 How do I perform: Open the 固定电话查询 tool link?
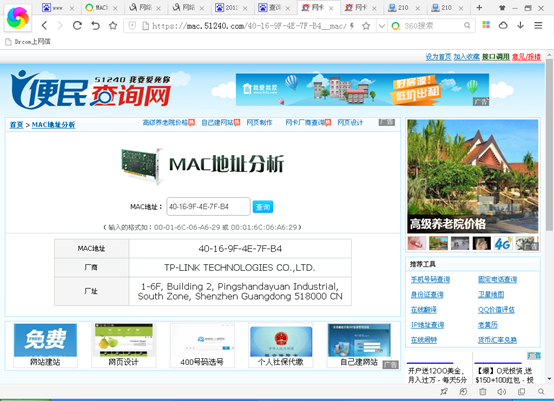pyautogui.click(x=497, y=279)
